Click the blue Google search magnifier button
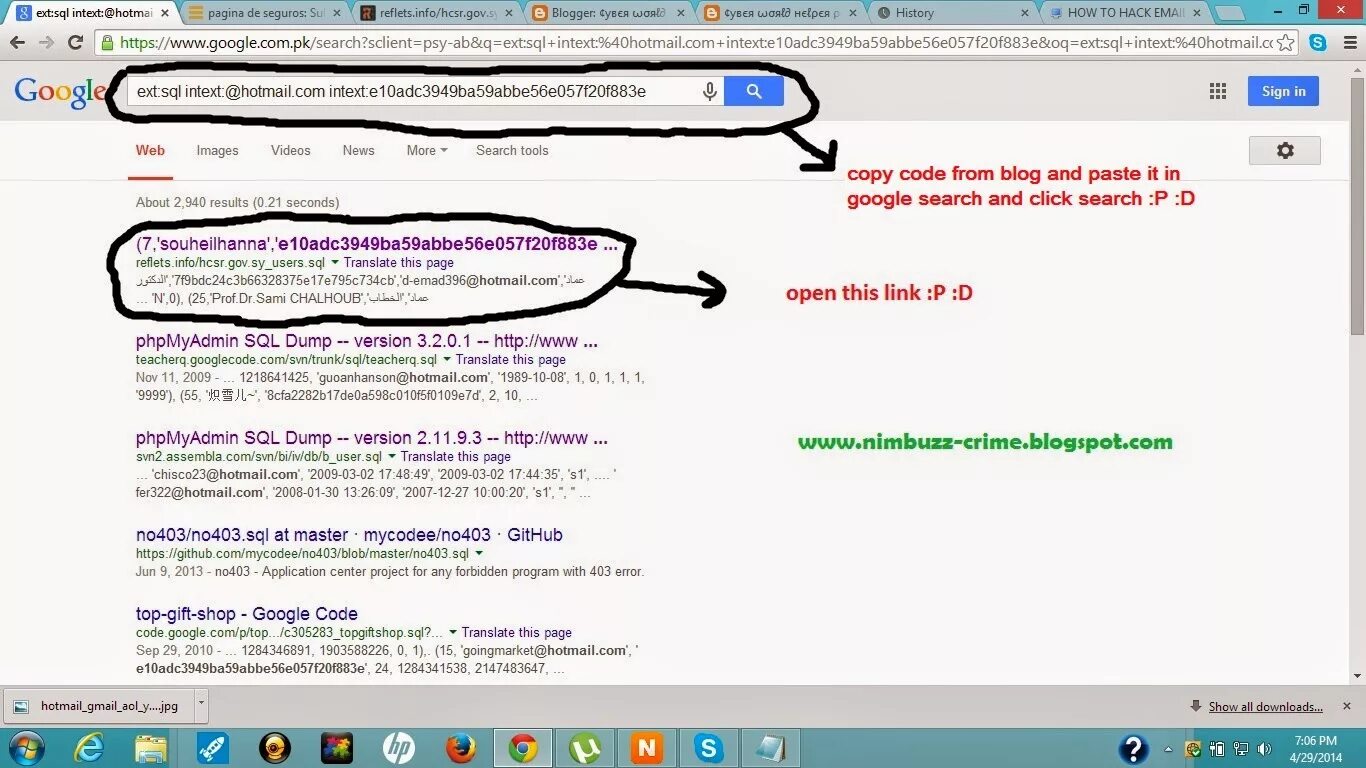This screenshot has height=768, width=1366. 754,91
